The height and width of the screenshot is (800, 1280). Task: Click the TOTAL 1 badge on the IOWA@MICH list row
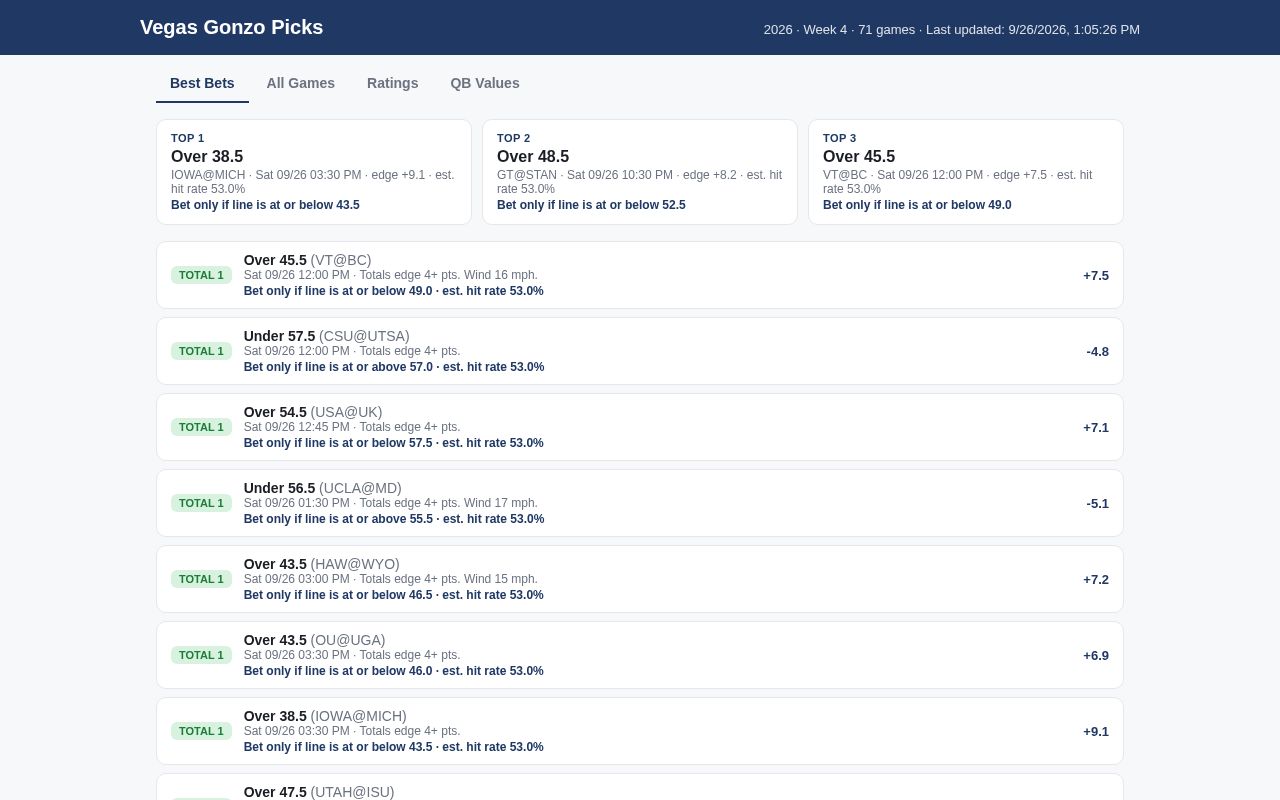click(201, 731)
